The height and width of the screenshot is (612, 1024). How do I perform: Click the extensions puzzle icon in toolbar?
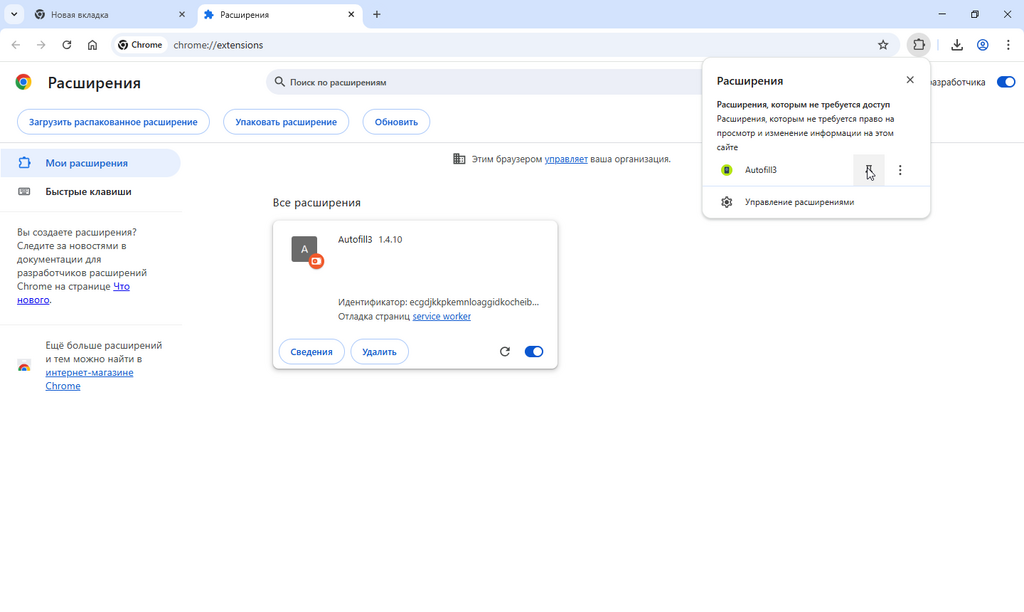(918, 45)
